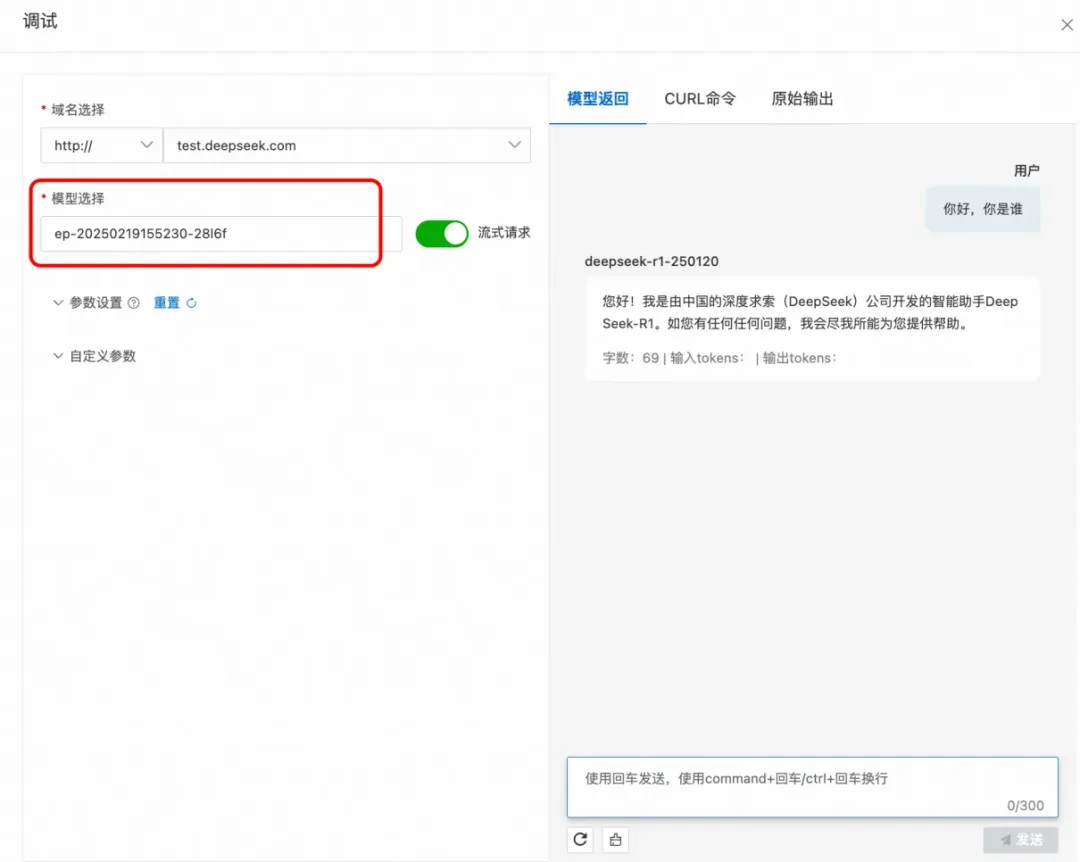Image resolution: width=1080 pixels, height=862 pixels.
Task: Click the refresh conversation icon button
Action: coord(580,839)
